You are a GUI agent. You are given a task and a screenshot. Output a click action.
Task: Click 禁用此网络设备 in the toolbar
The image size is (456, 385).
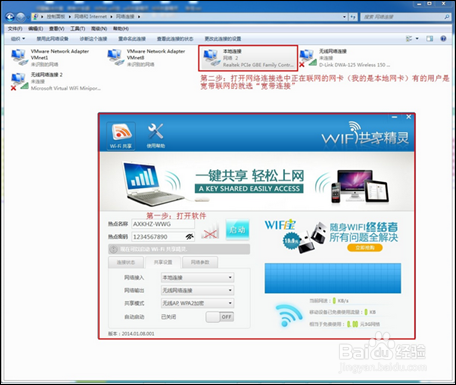(52, 39)
